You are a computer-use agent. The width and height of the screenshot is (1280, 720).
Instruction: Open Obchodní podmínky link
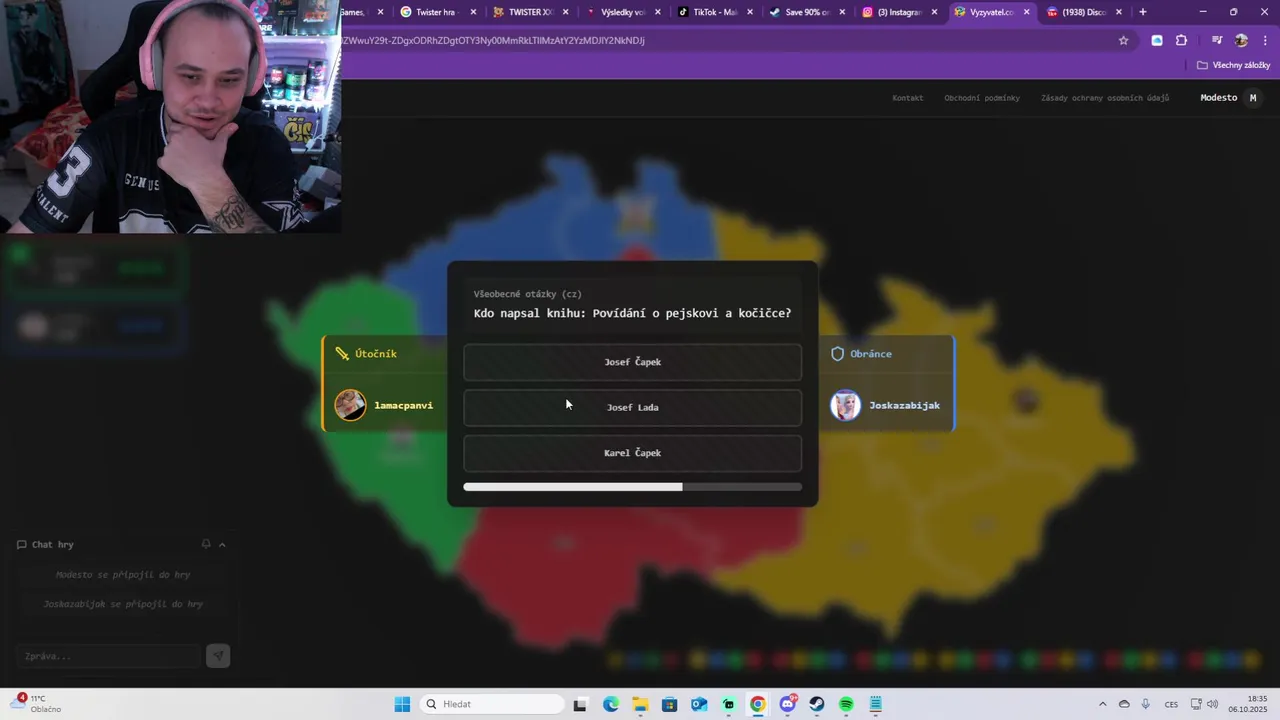[x=982, y=98]
